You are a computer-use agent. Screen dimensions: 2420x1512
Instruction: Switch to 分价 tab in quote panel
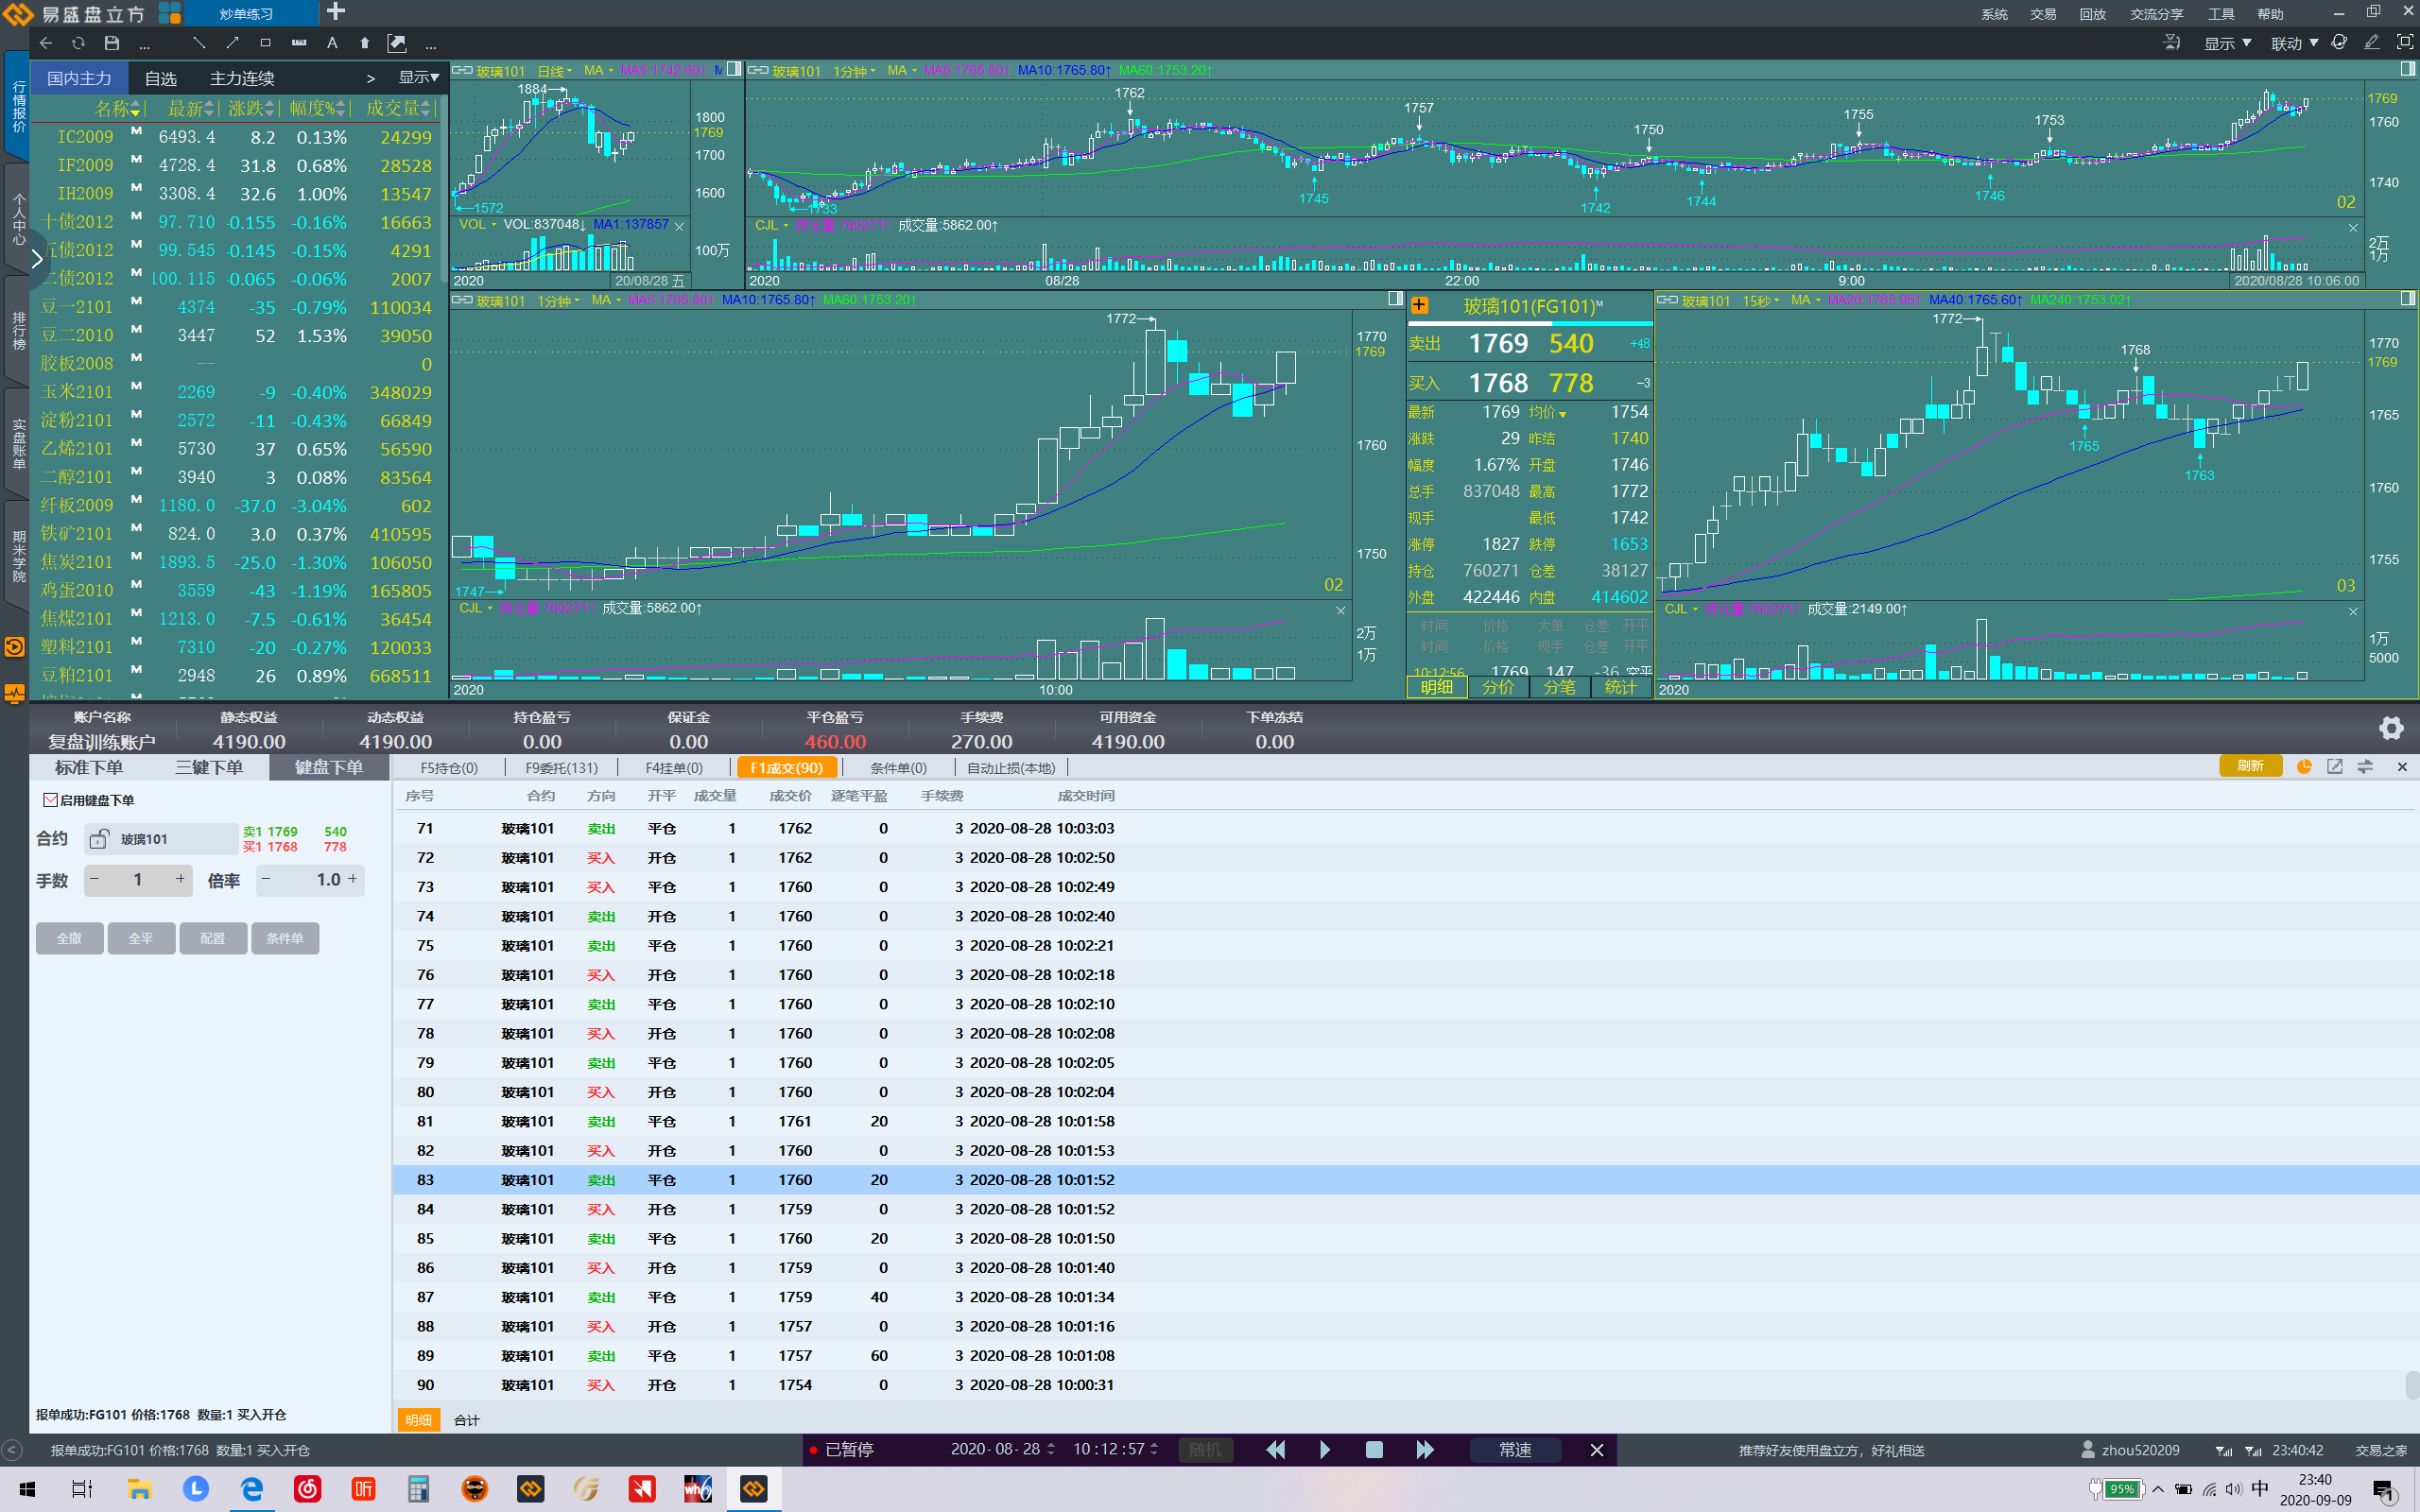click(1498, 687)
